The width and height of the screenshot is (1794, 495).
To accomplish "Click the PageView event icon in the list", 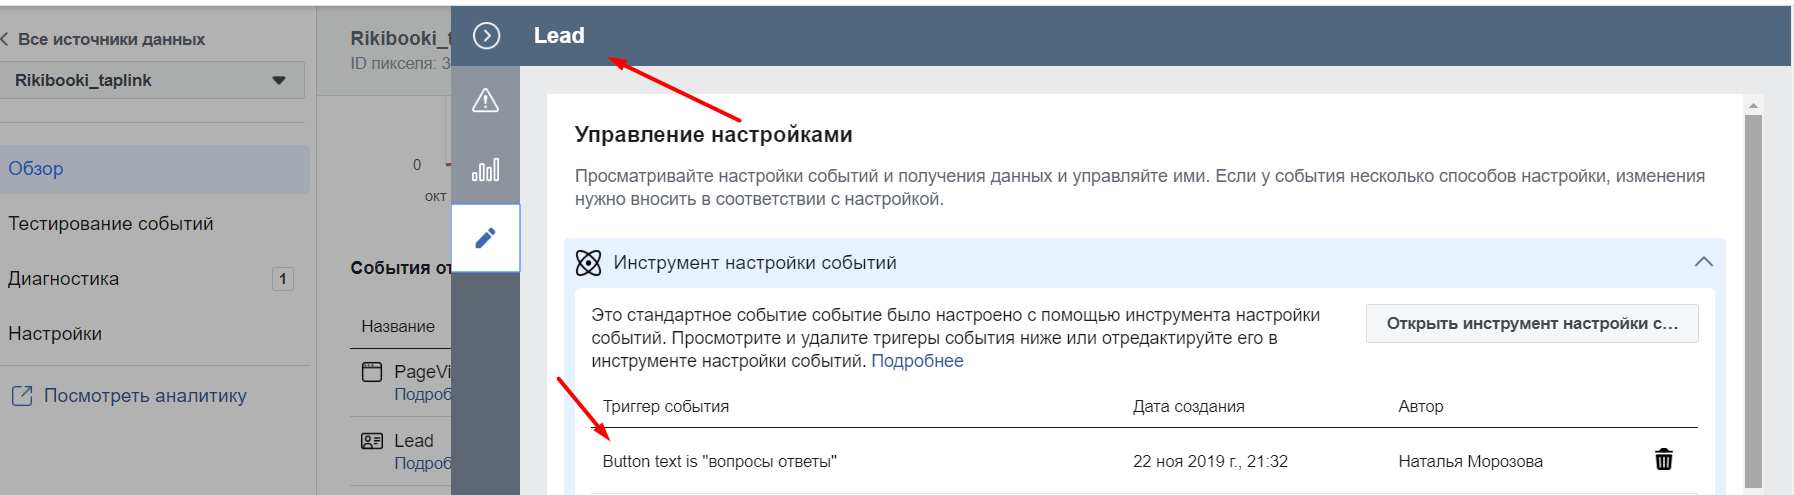I will point(372,372).
